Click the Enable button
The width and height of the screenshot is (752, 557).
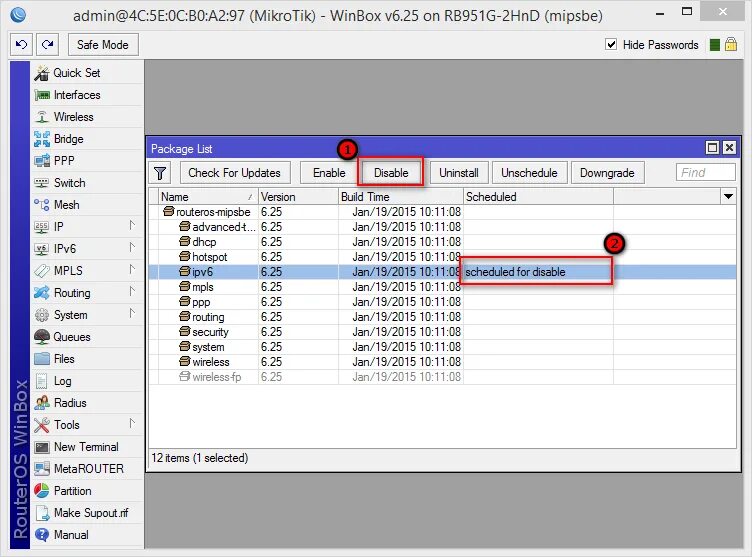tap(329, 173)
